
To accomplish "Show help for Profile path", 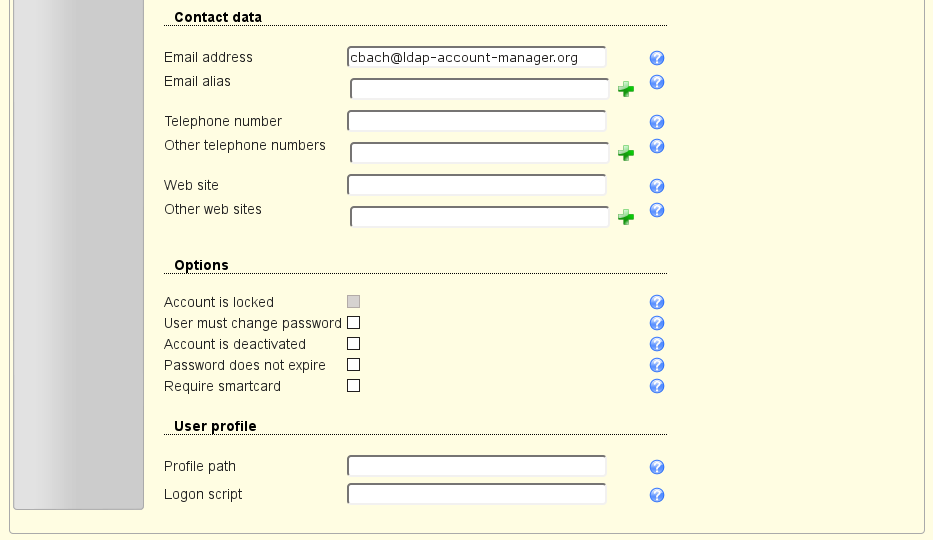I will [657, 467].
